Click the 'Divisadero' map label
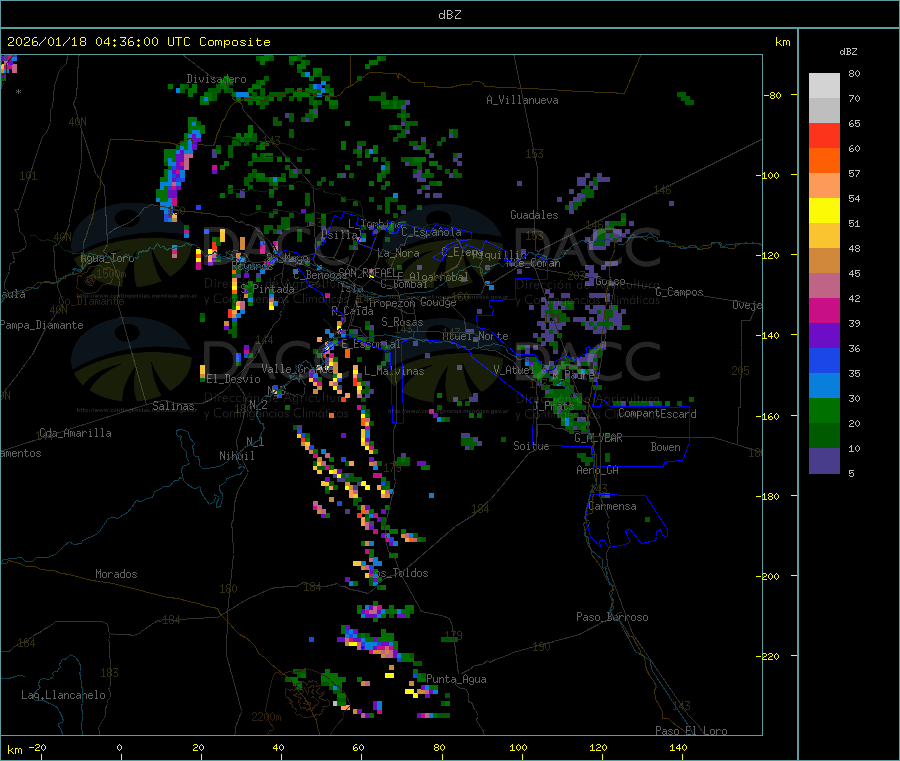This screenshot has height=761, width=900. click(216, 79)
